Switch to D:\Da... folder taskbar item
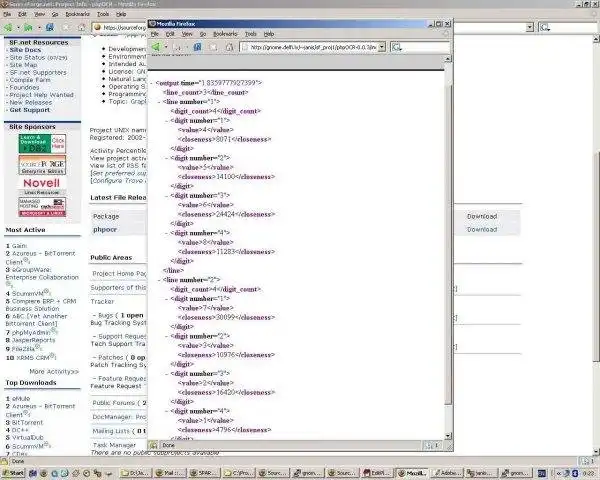Image resolution: width=600 pixels, height=480 pixels. (x=136, y=473)
